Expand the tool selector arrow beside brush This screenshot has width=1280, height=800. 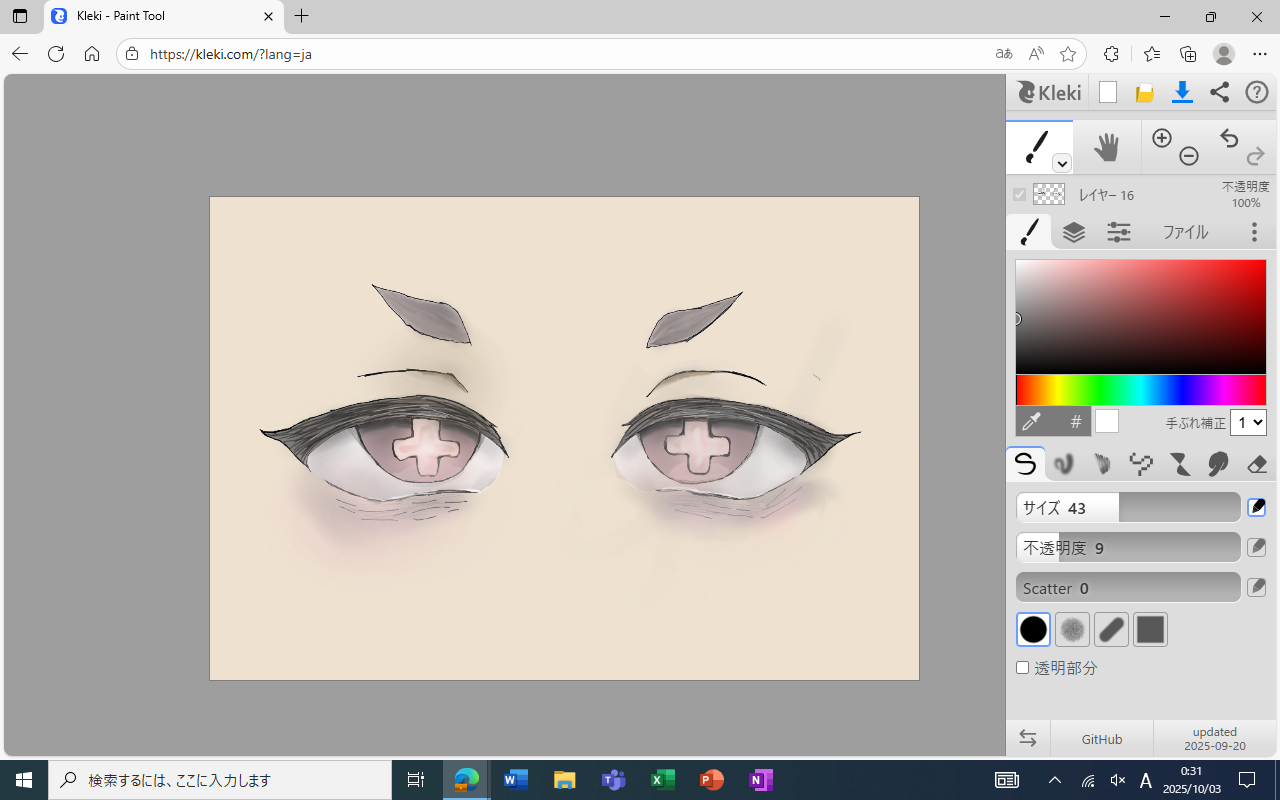(1062, 164)
